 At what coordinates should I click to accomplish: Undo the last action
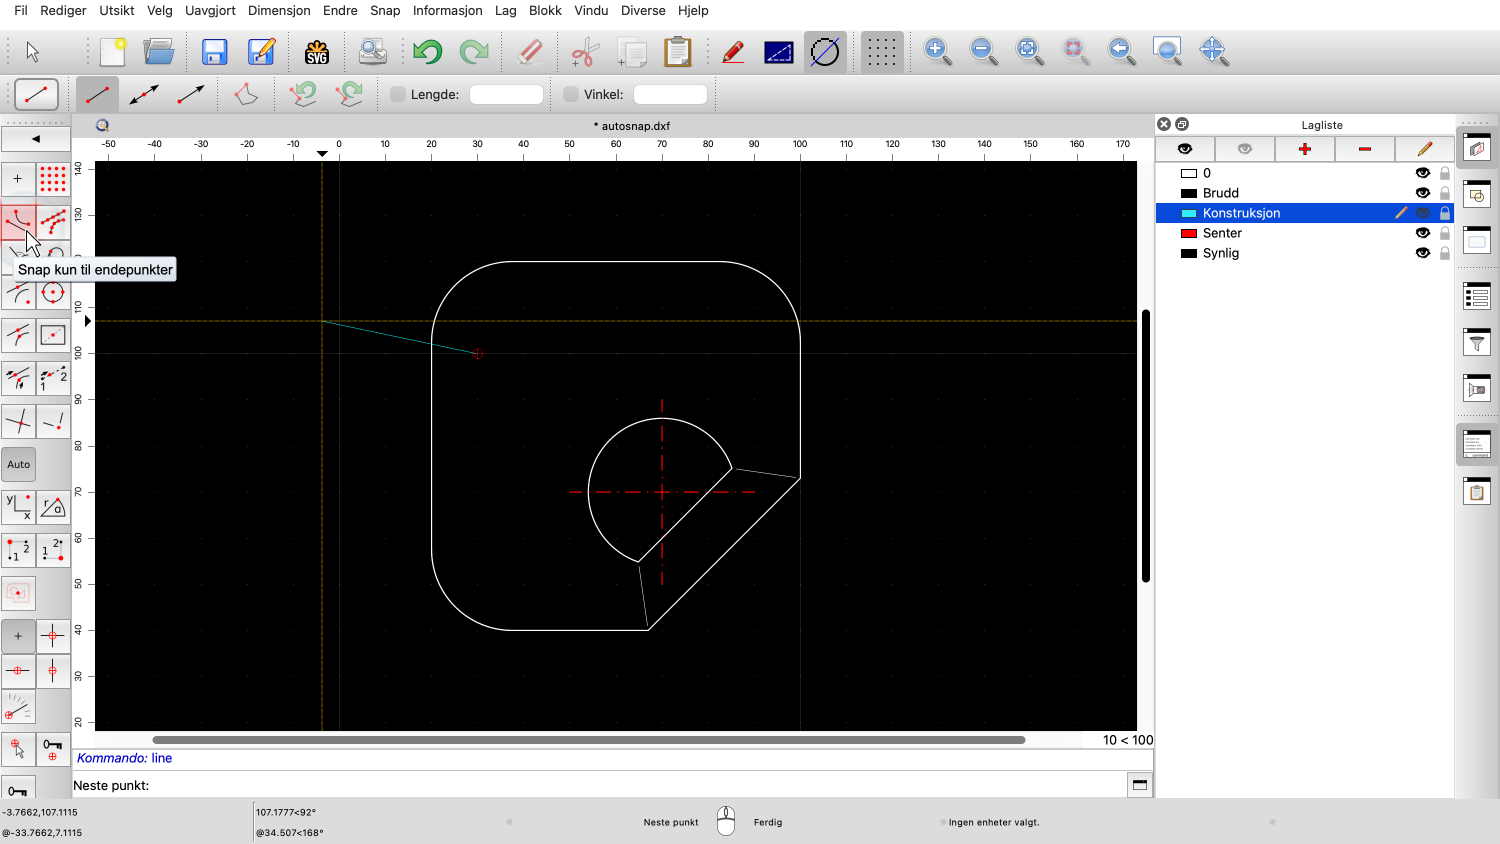pos(427,52)
